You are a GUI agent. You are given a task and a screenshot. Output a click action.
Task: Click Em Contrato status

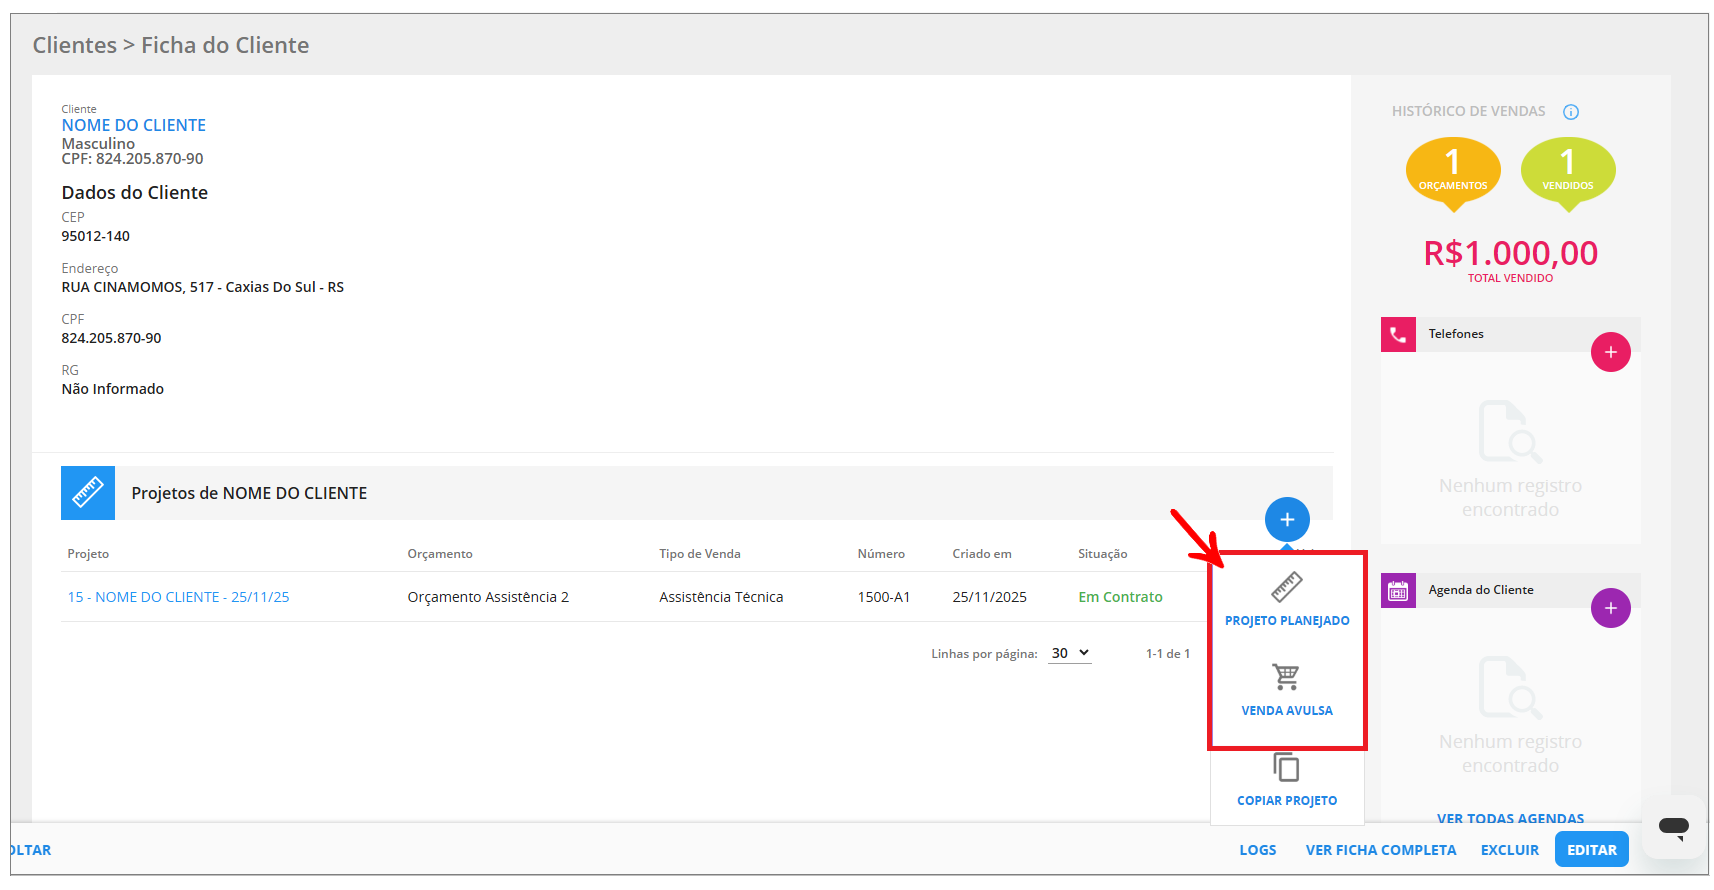point(1120,597)
